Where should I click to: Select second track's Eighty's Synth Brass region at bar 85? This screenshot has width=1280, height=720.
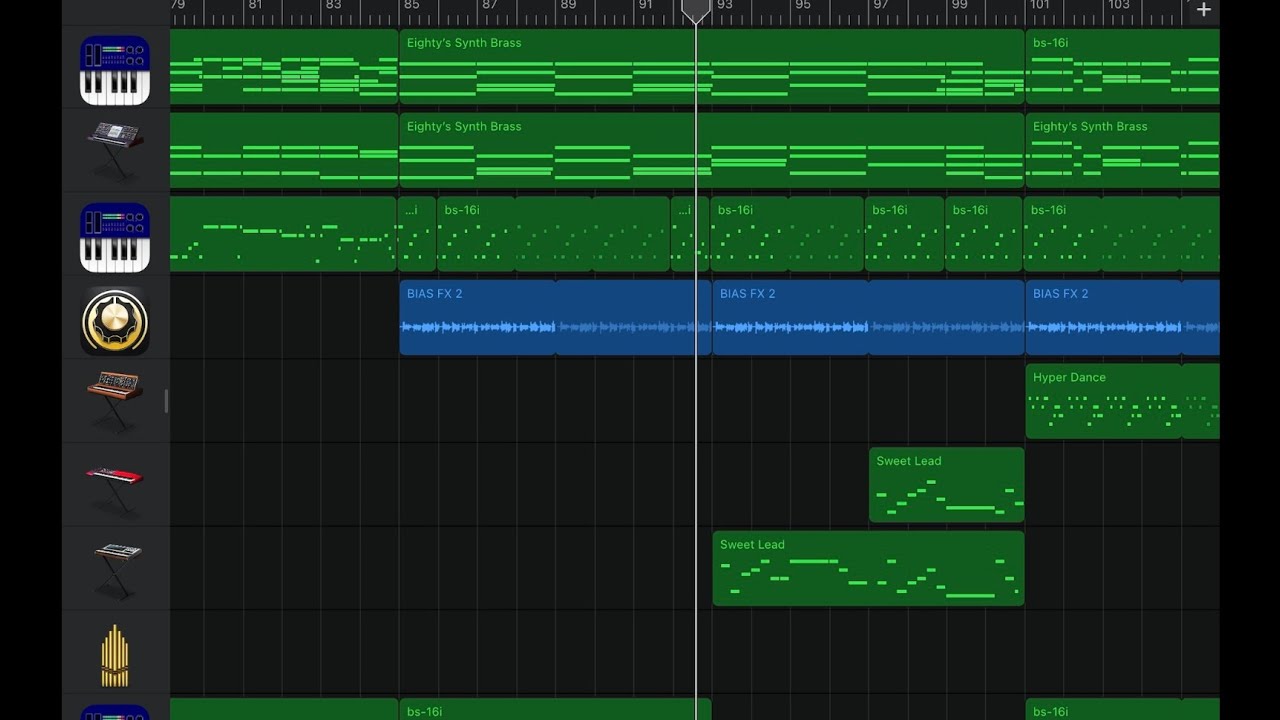pyautogui.click(x=712, y=150)
